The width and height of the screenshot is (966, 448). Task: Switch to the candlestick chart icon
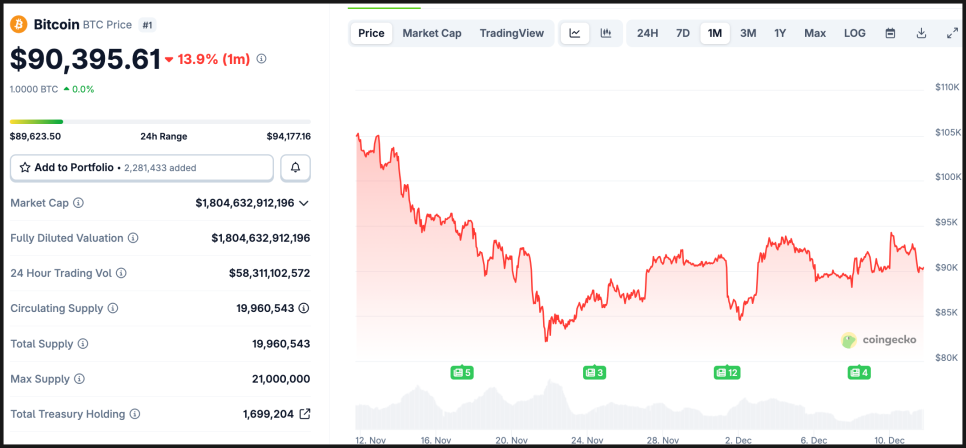tap(605, 33)
